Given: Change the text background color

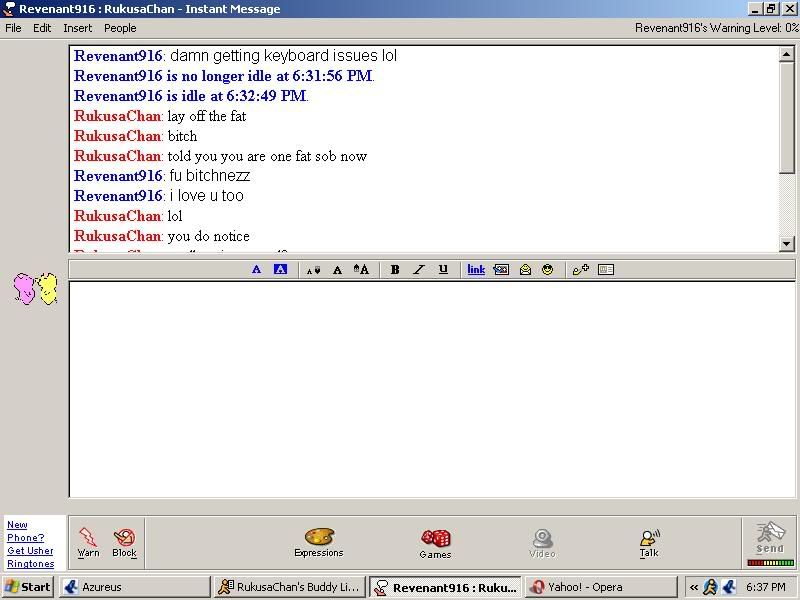Looking at the screenshot, I should click(281, 269).
